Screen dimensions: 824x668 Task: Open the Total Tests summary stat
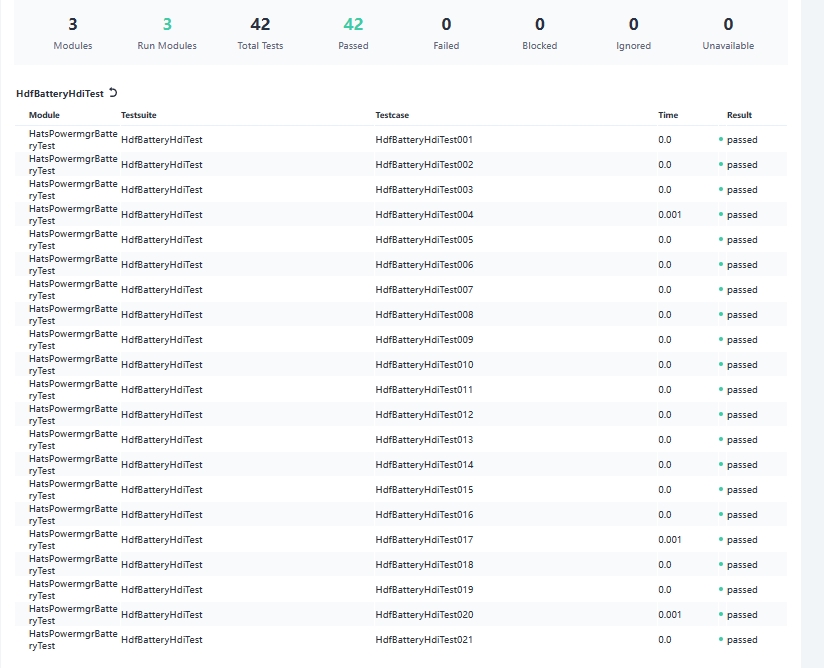click(260, 25)
